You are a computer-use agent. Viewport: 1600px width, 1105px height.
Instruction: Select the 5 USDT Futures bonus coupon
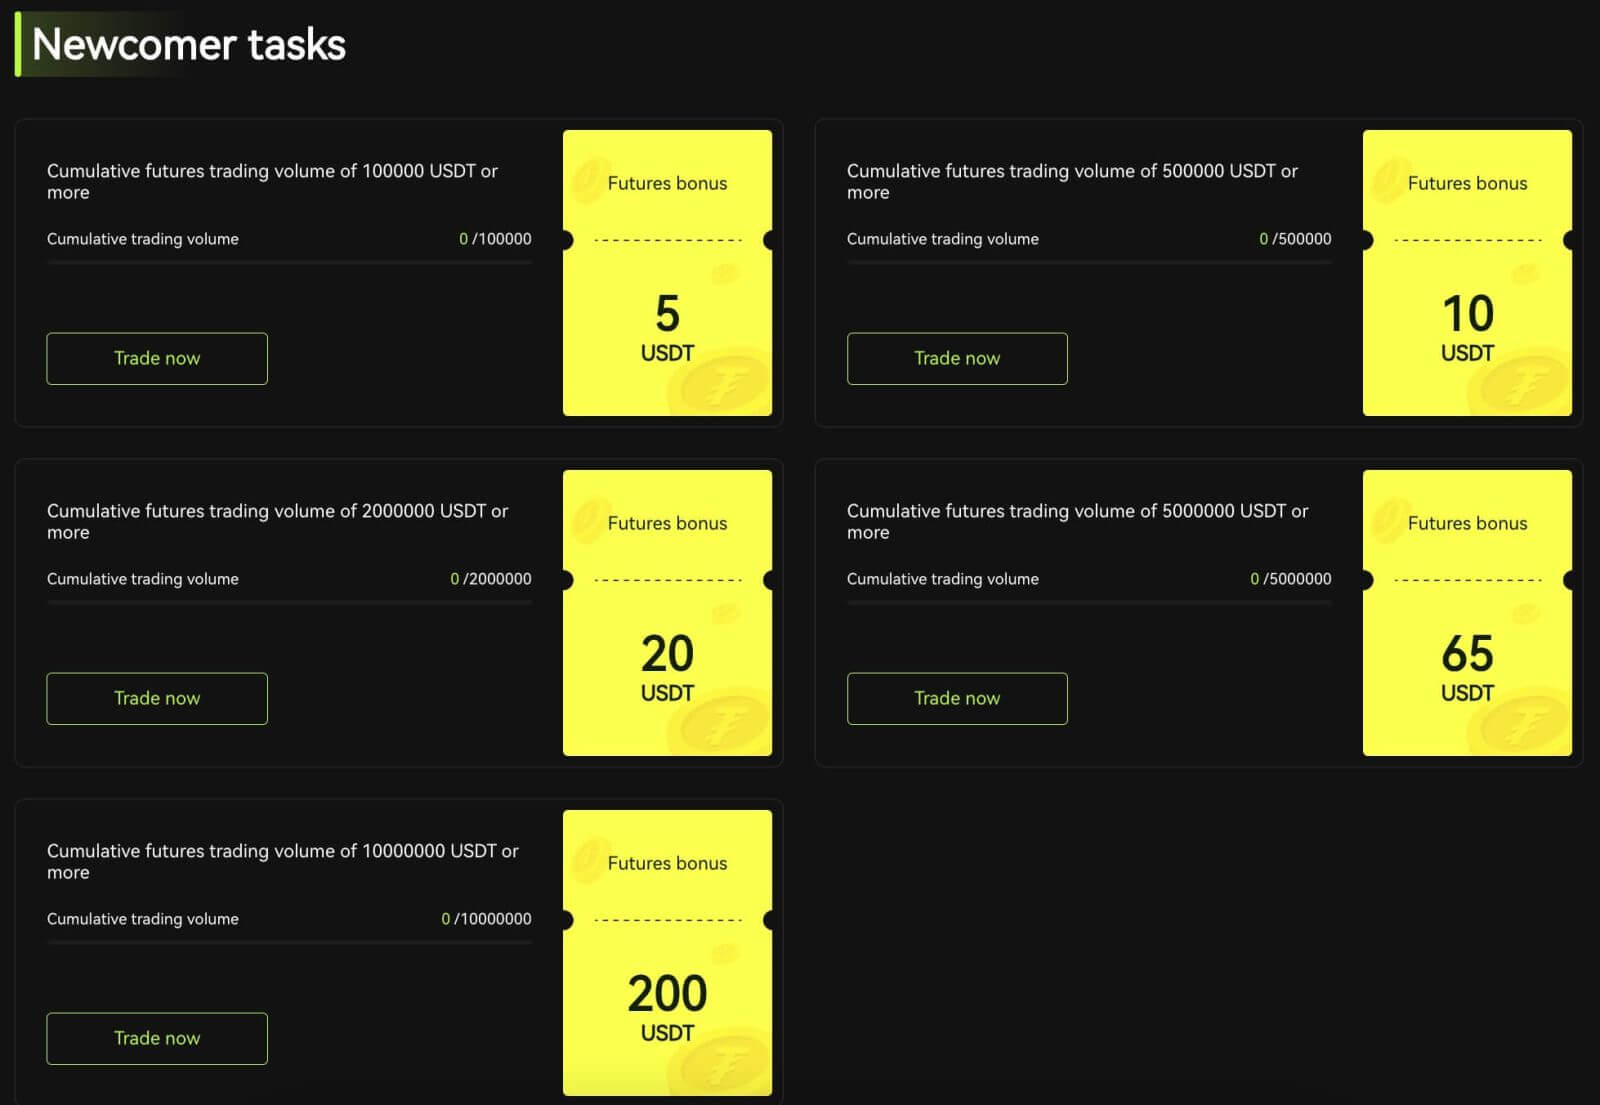pyautogui.click(x=667, y=272)
